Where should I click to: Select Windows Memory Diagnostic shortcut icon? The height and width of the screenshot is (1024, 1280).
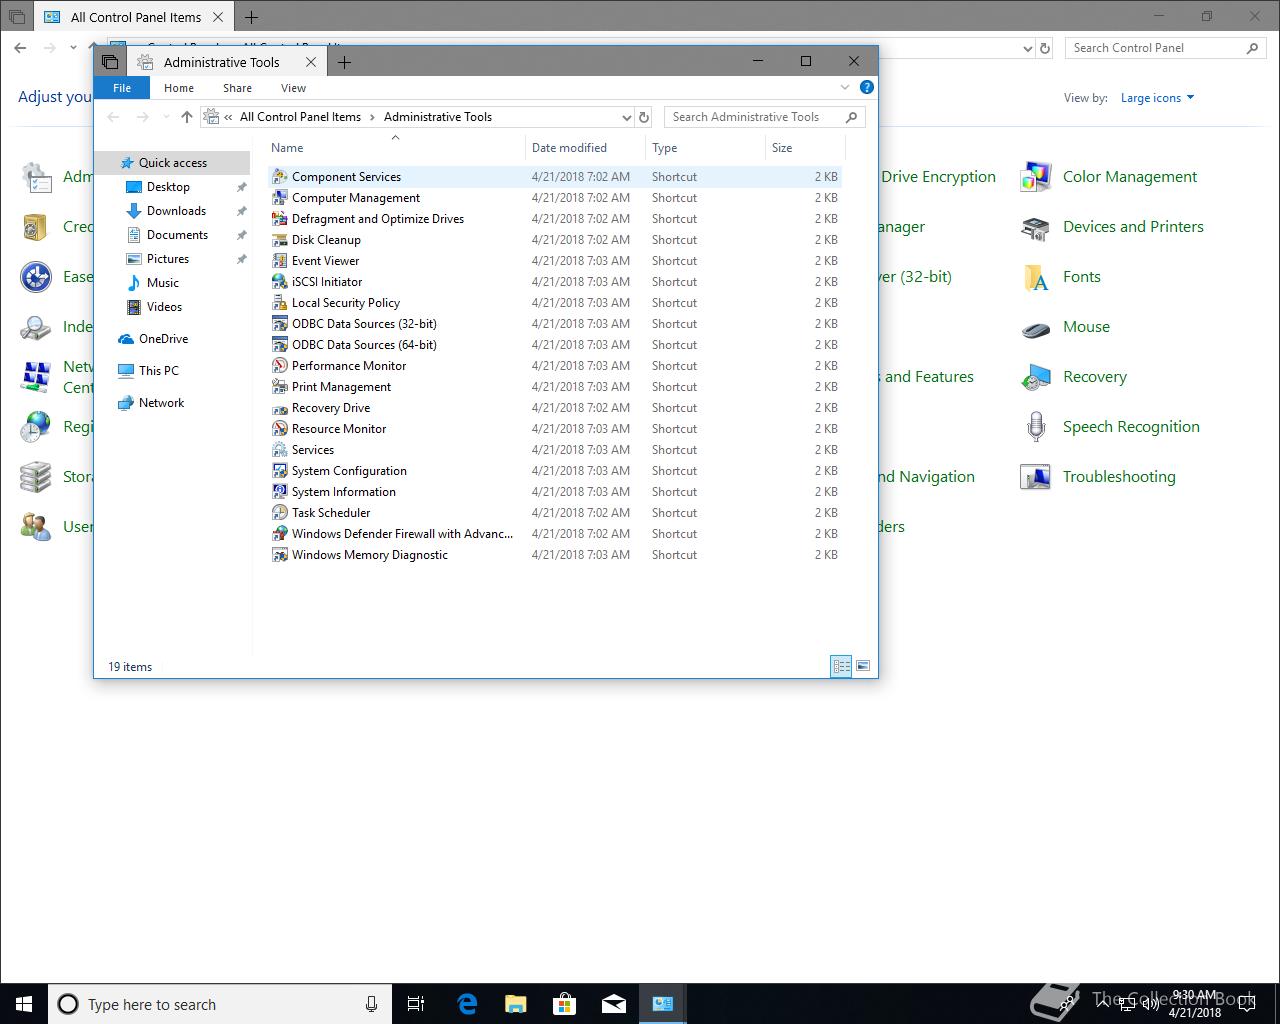tap(280, 555)
